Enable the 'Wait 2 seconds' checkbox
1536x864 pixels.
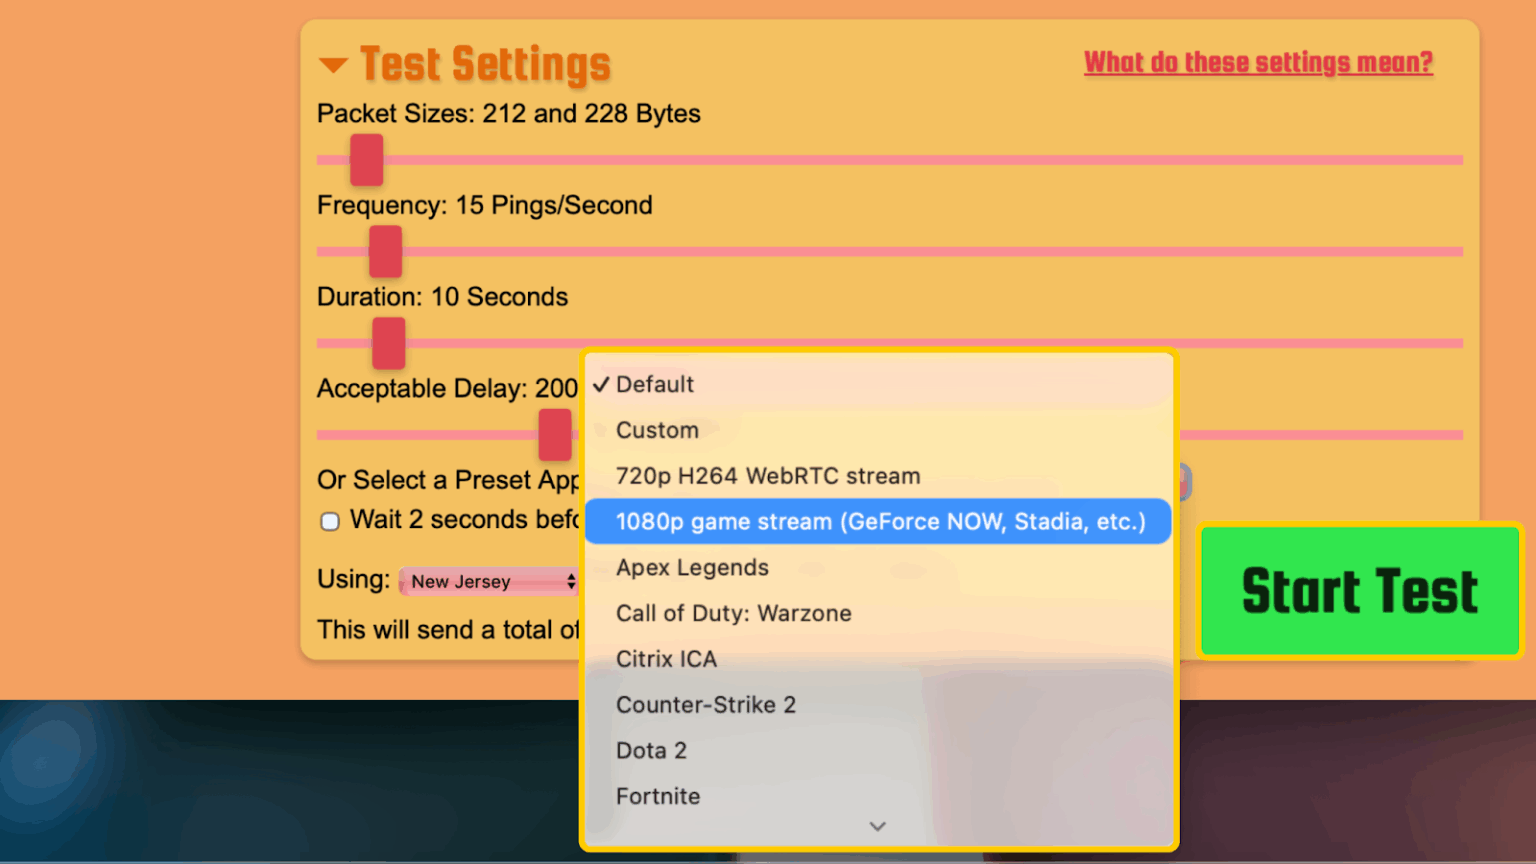point(330,521)
